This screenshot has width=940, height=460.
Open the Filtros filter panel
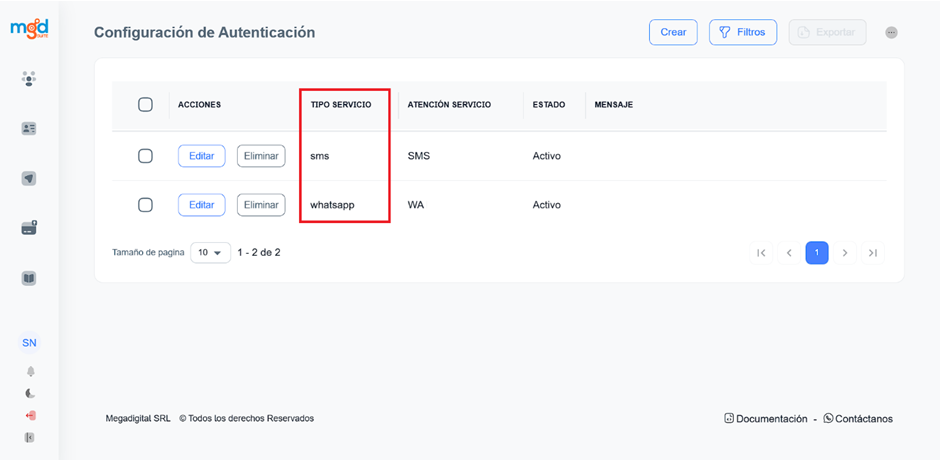[743, 32]
